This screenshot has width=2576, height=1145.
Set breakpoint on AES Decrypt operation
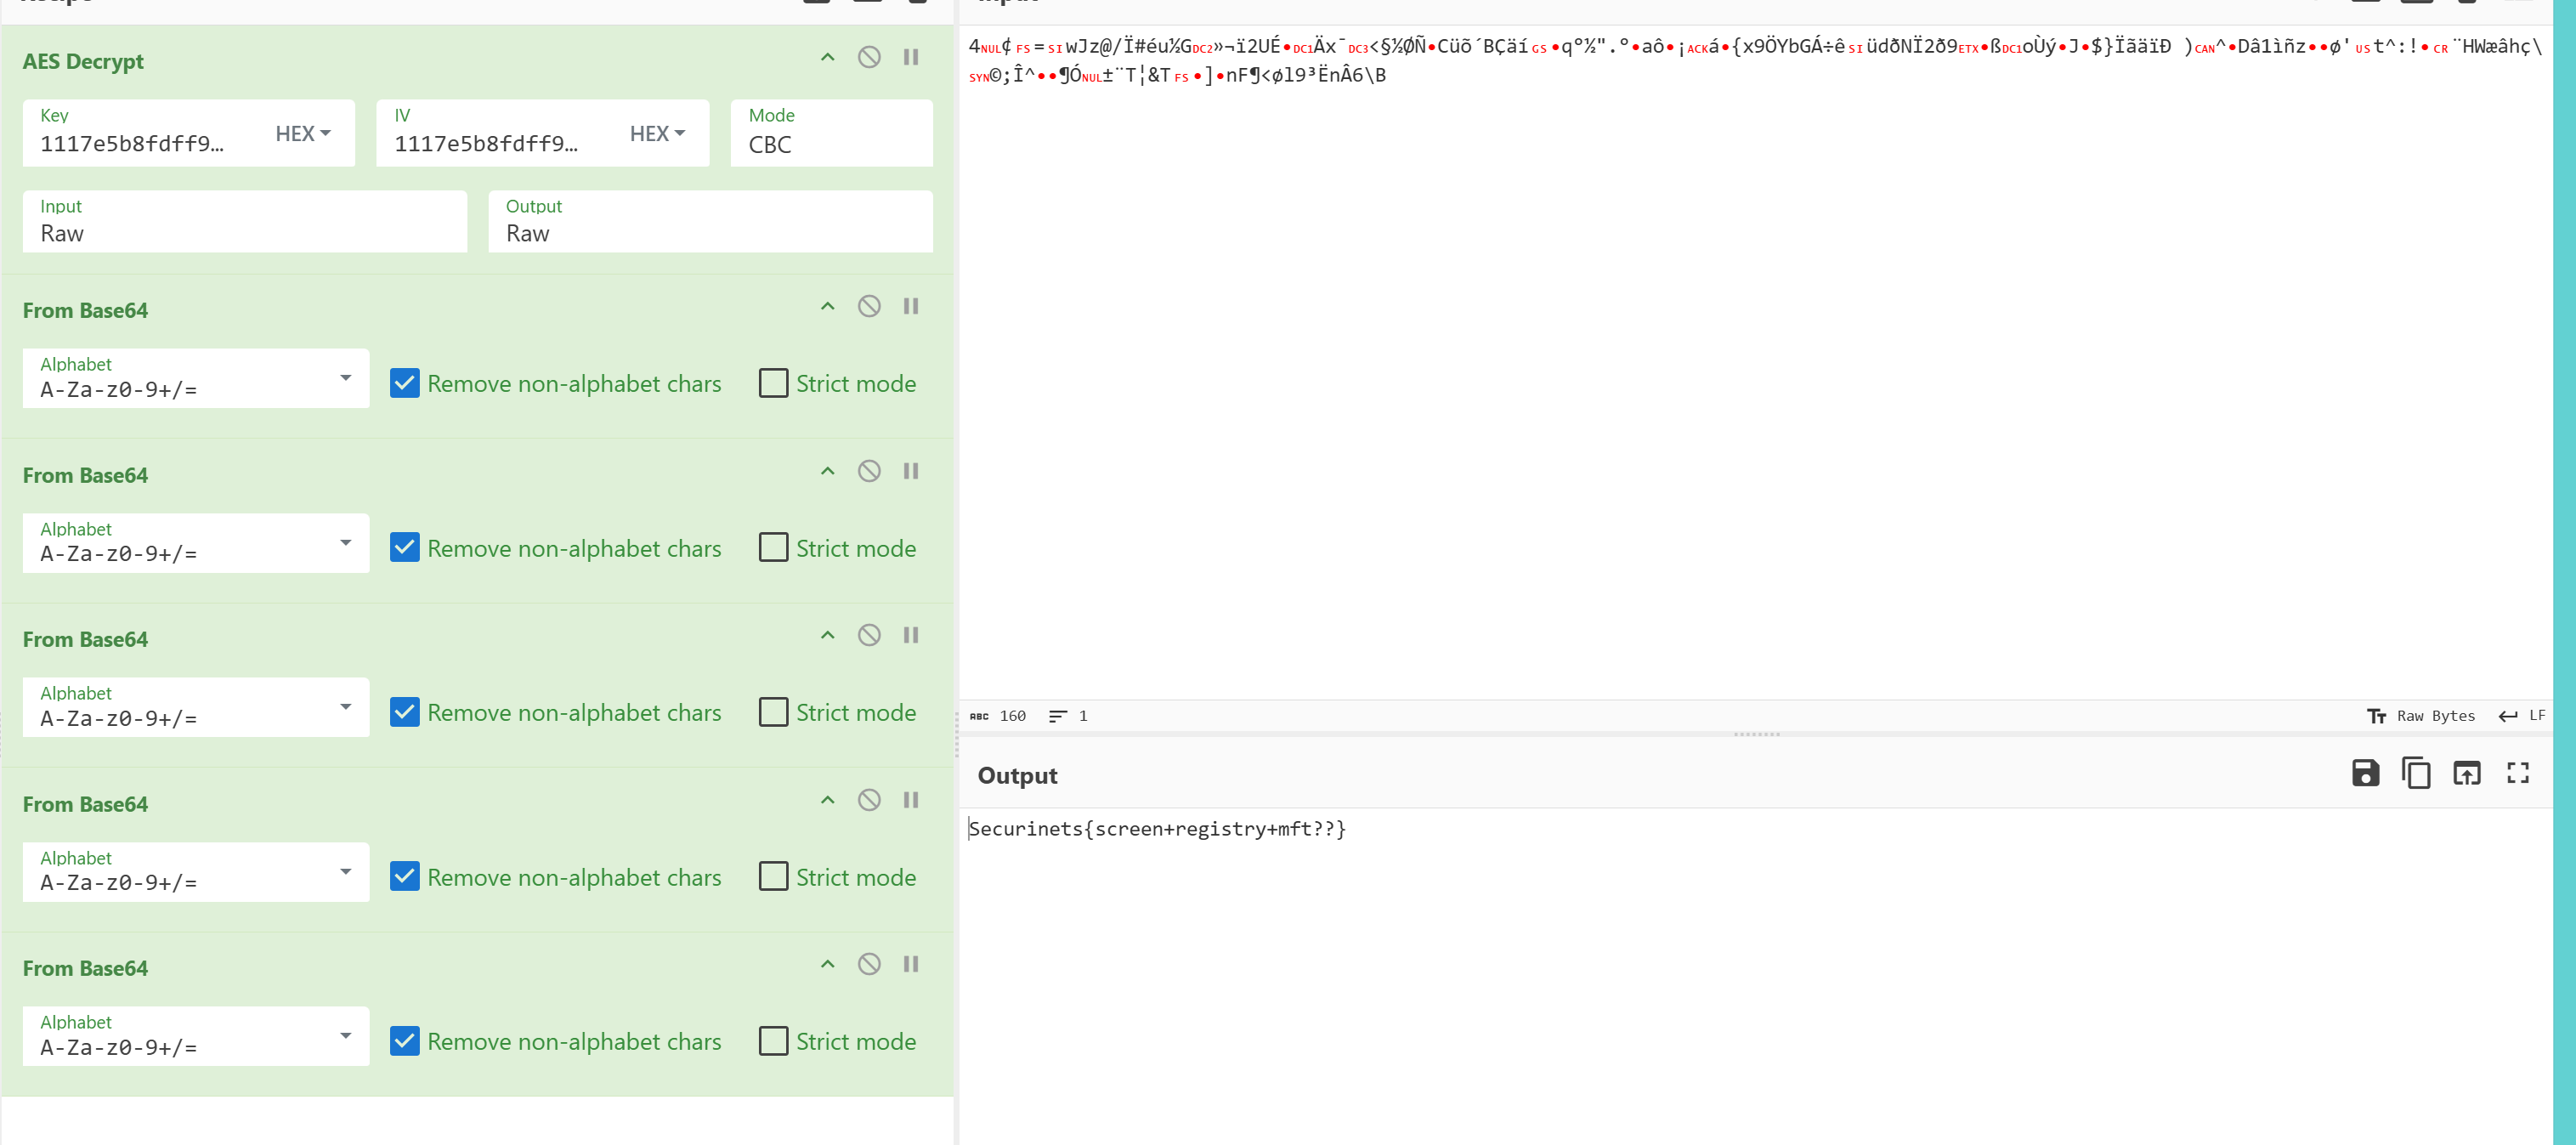coord(910,57)
